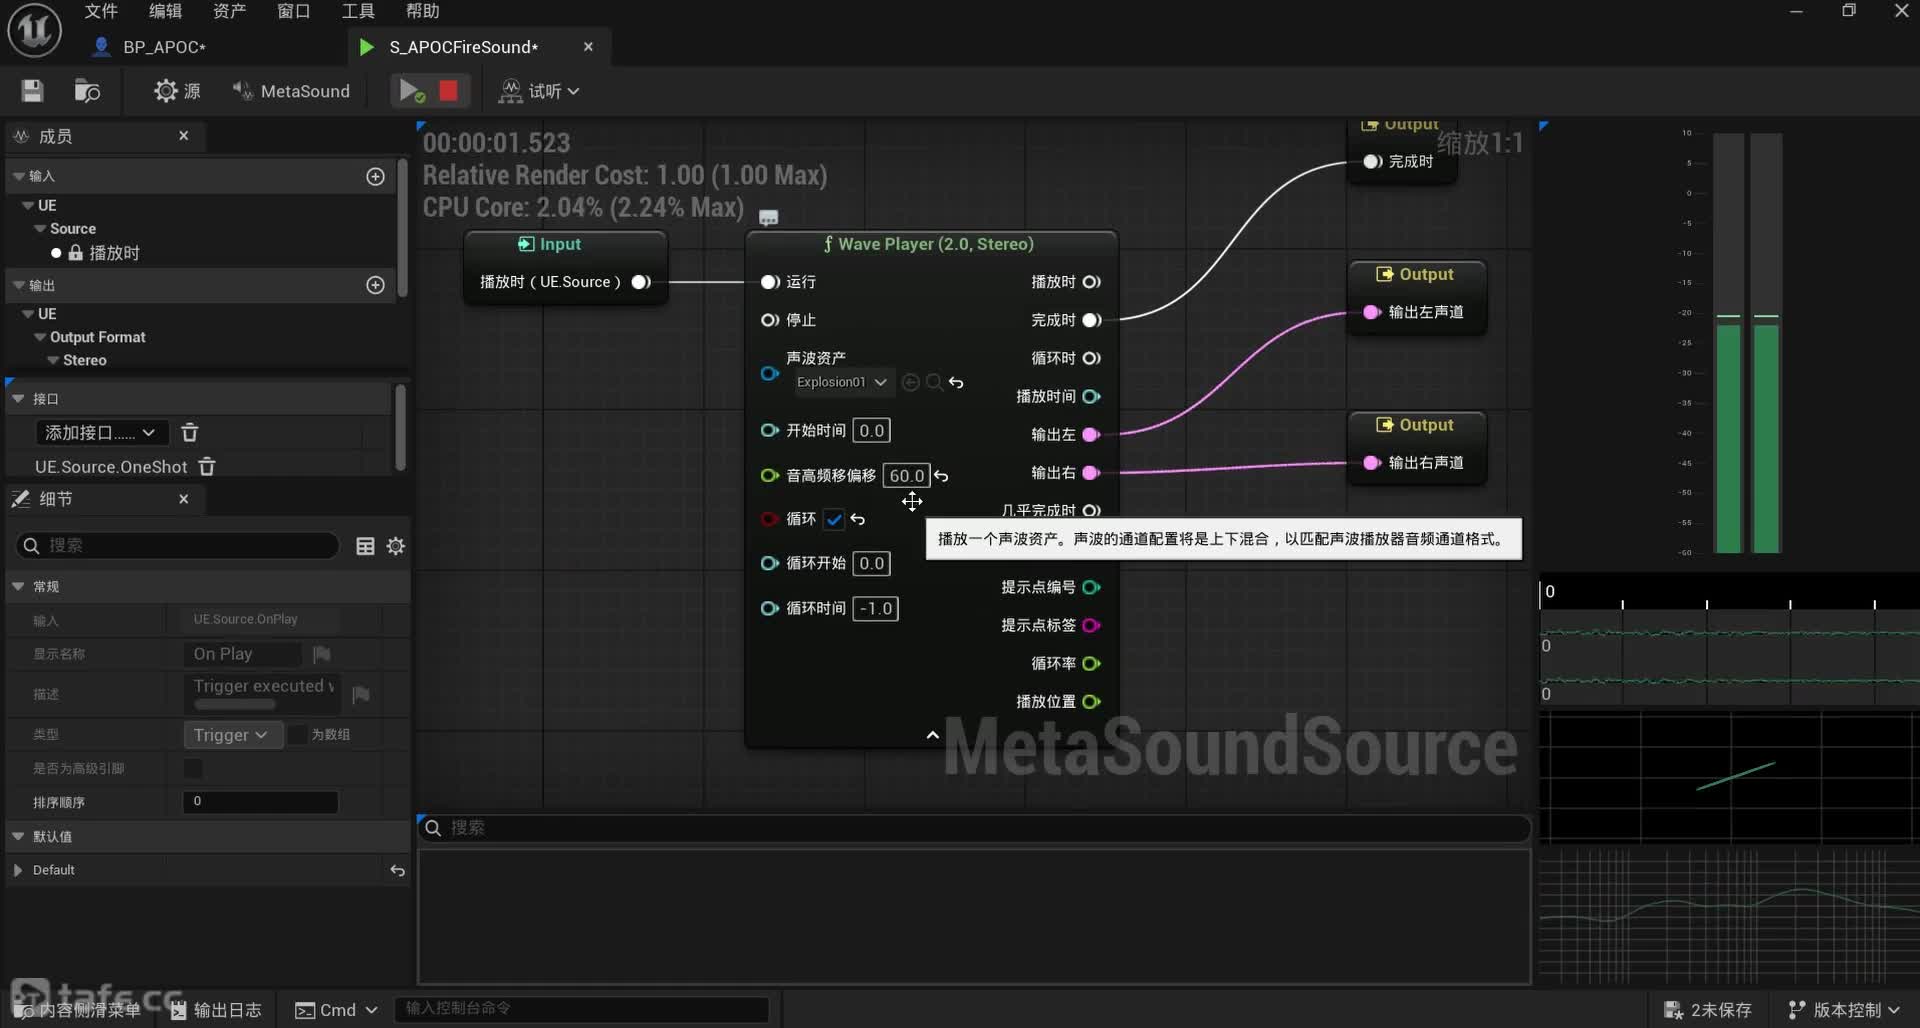Toggle the loop checkbox in Wave Player

pyautogui.click(x=834, y=519)
